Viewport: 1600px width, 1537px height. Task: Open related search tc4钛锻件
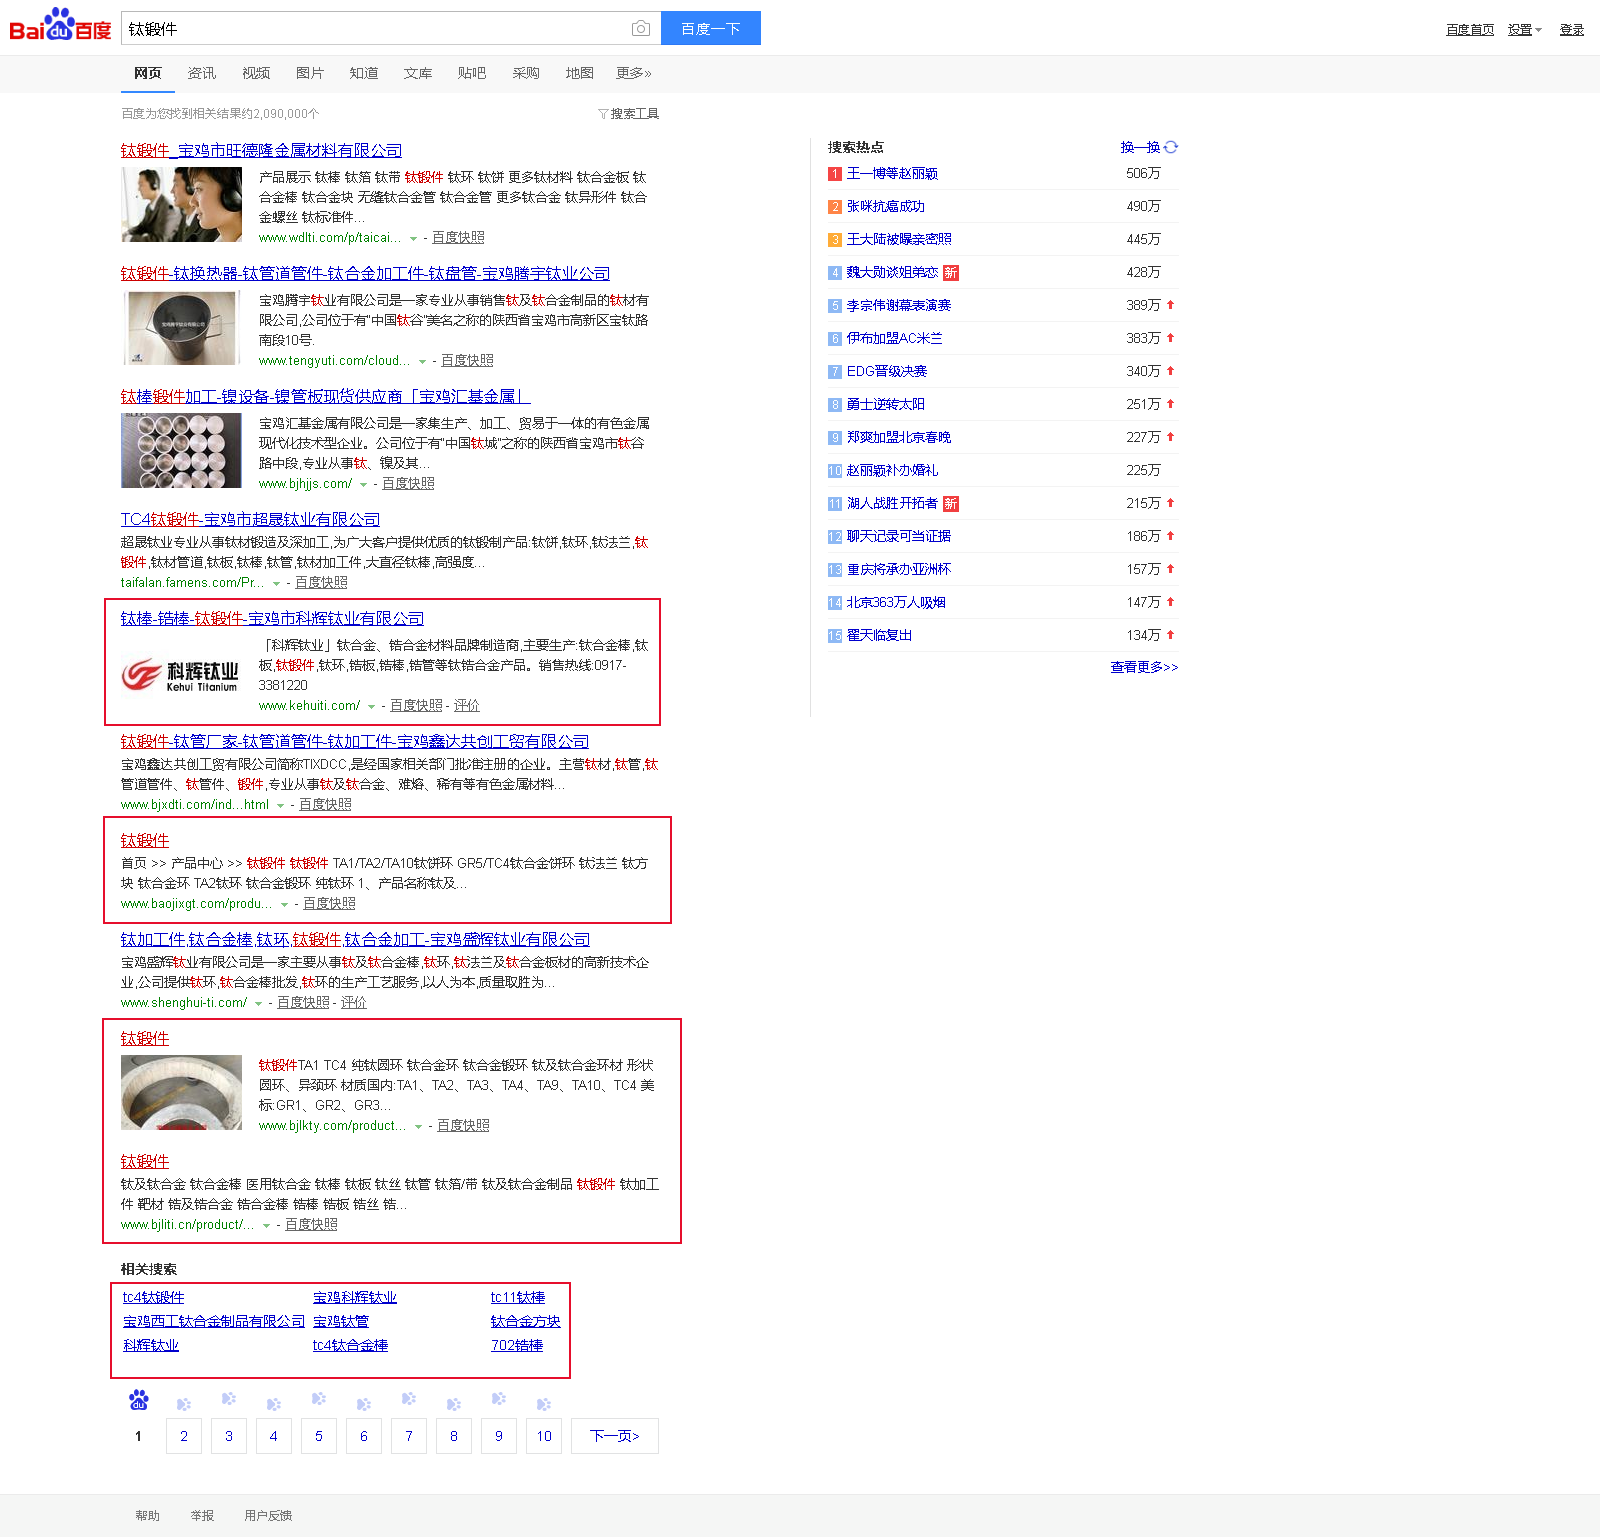click(154, 1297)
